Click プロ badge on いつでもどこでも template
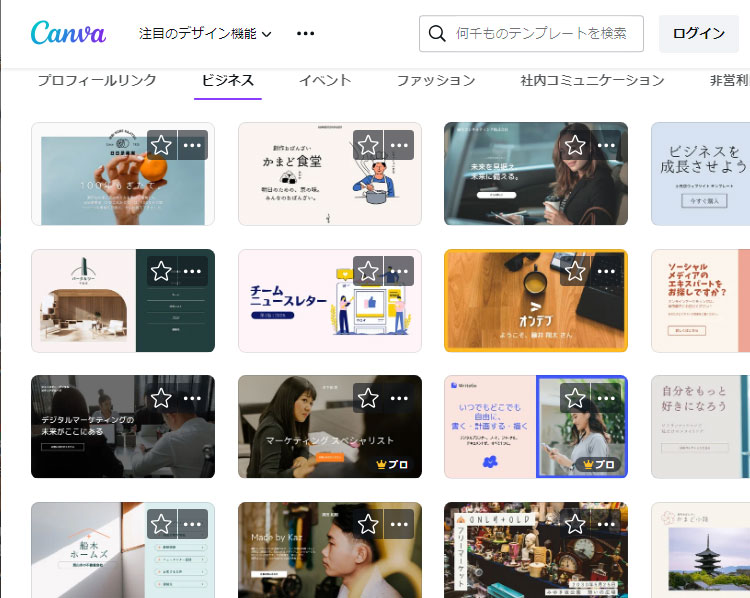This screenshot has height=598, width=750. point(599,464)
